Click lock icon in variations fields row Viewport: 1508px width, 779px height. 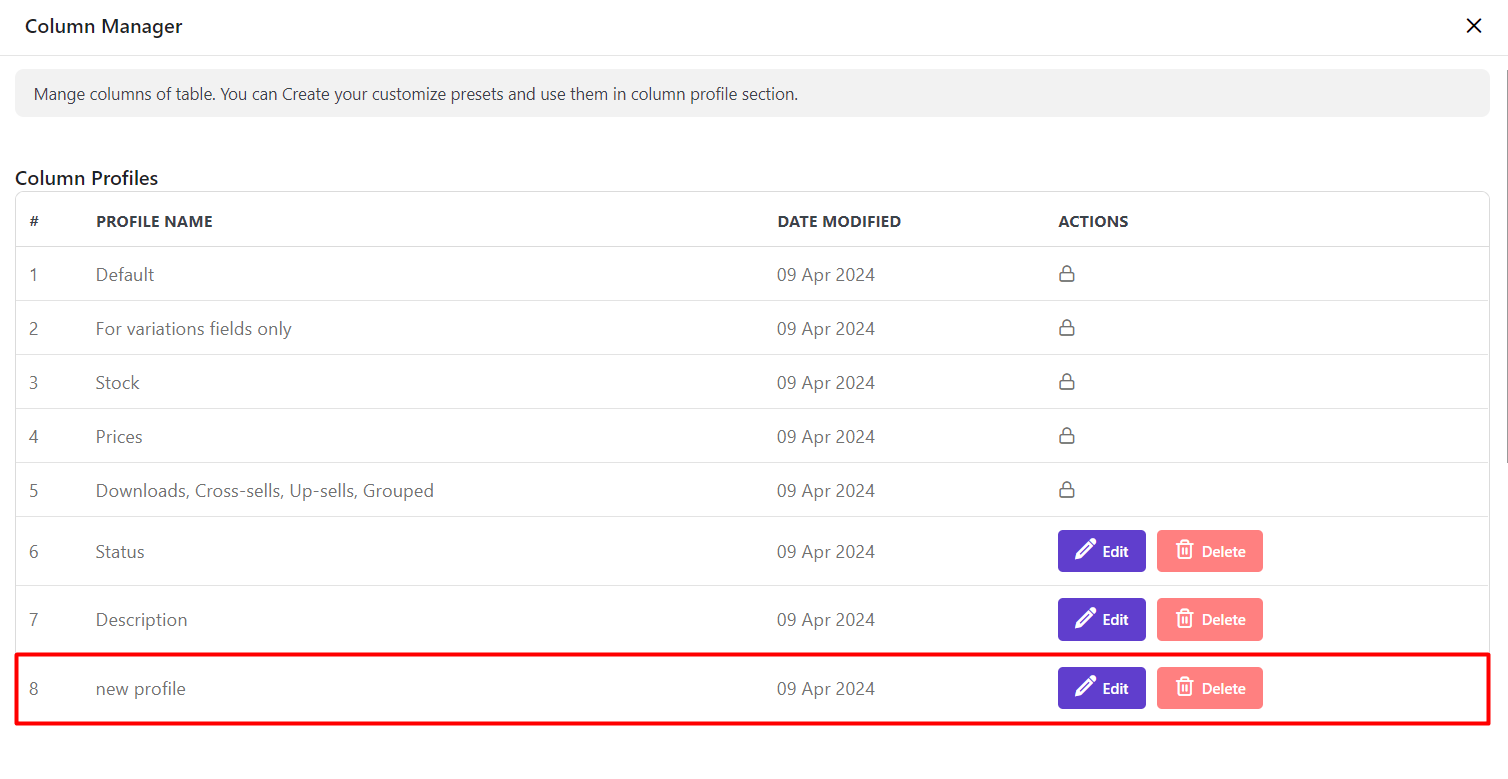click(1066, 328)
